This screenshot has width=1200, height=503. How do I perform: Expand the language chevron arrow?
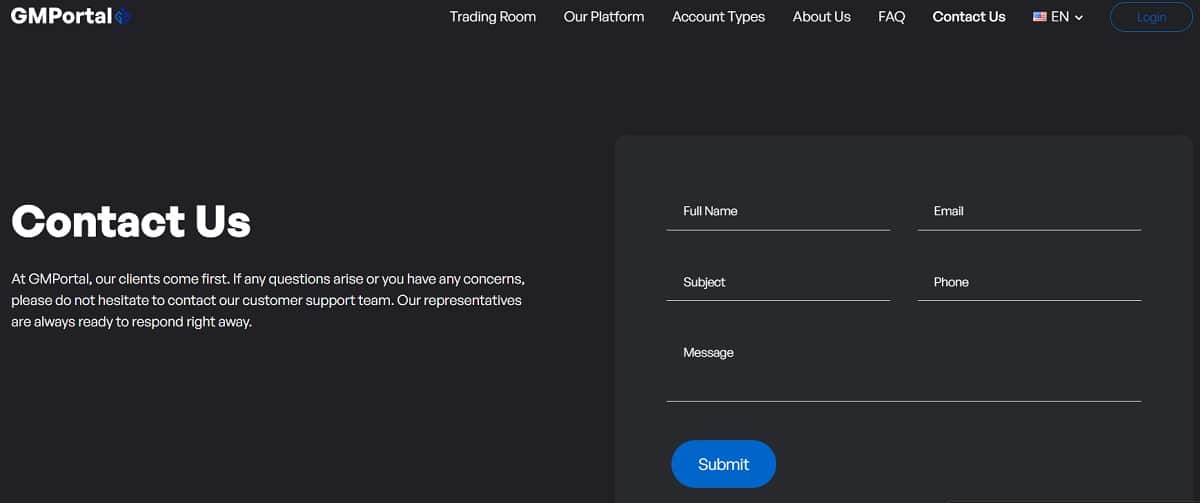1079,18
